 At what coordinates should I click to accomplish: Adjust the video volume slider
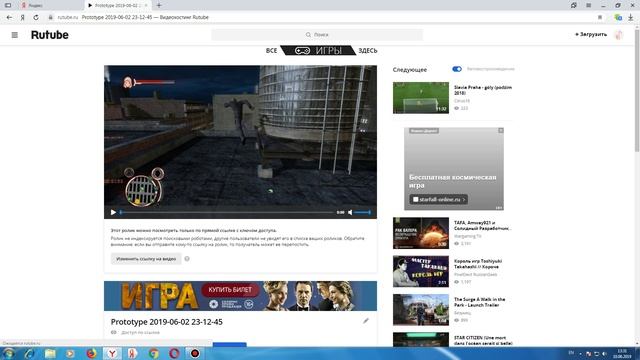pos(362,212)
